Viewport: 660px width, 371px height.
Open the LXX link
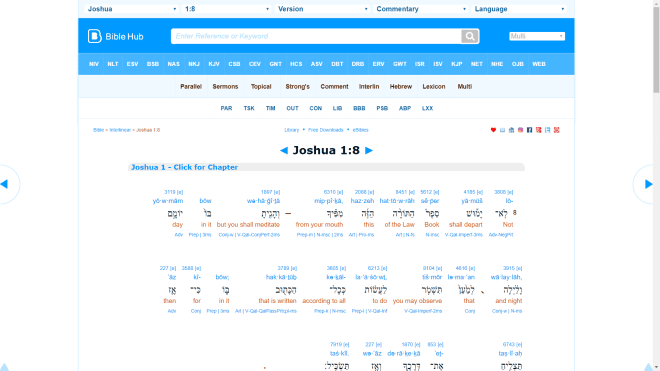coord(427,108)
